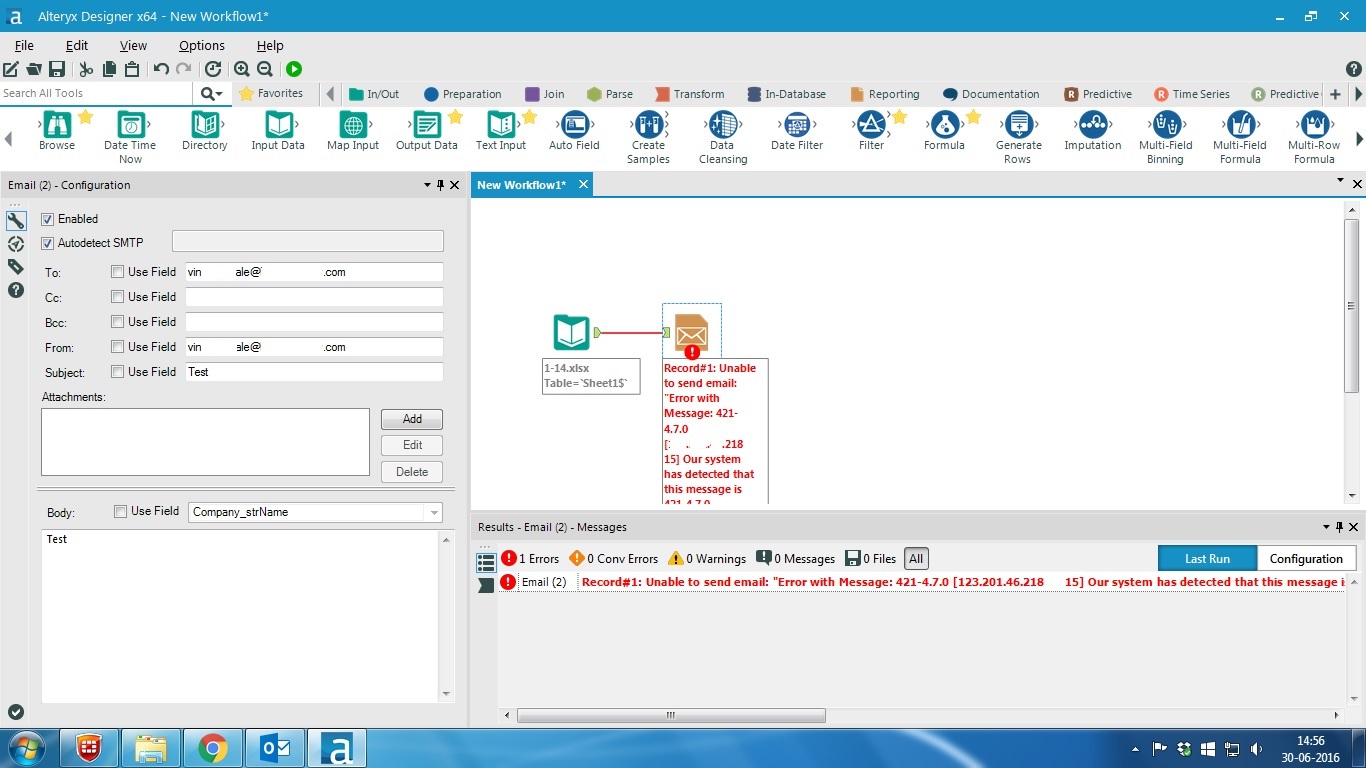Click the Add button for attachments
This screenshot has height=768, width=1366.
(411, 419)
